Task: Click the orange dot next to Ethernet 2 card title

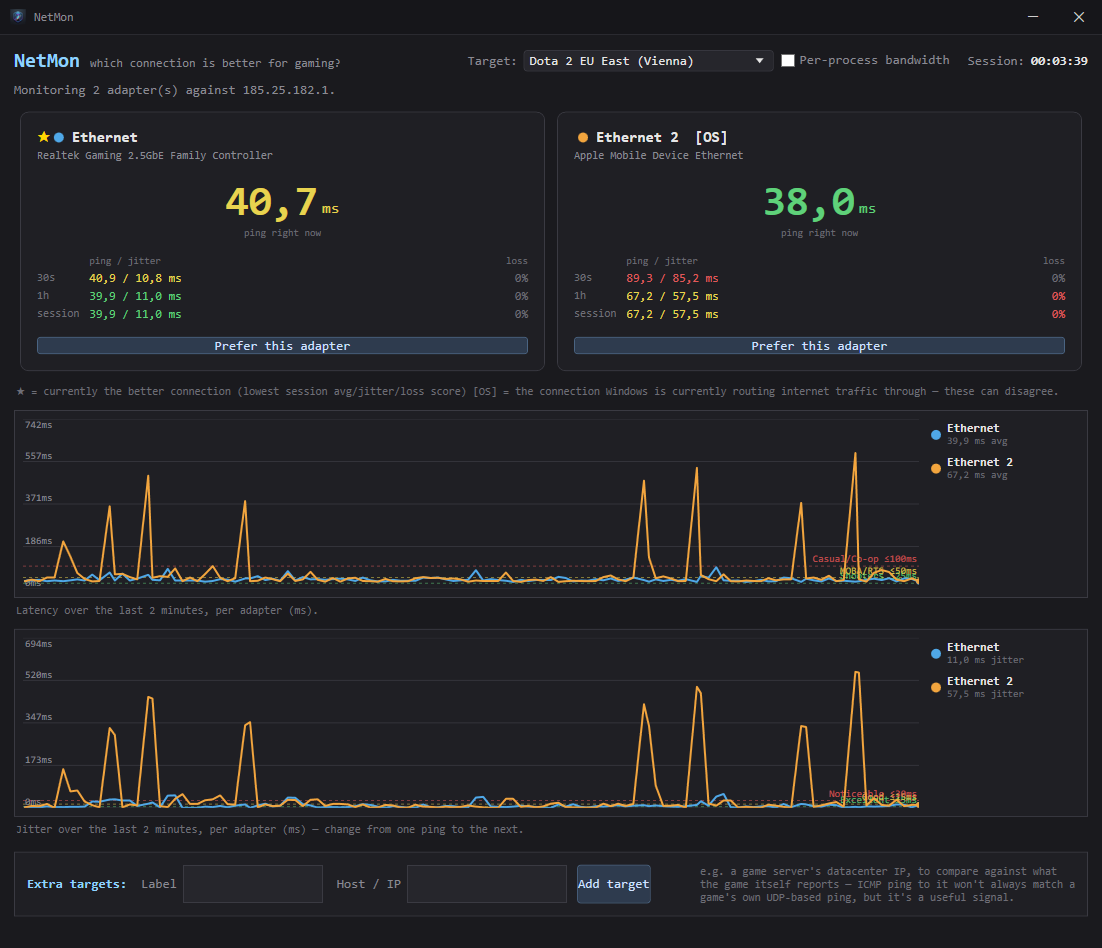Action: pyautogui.click(x=583, y=137)
